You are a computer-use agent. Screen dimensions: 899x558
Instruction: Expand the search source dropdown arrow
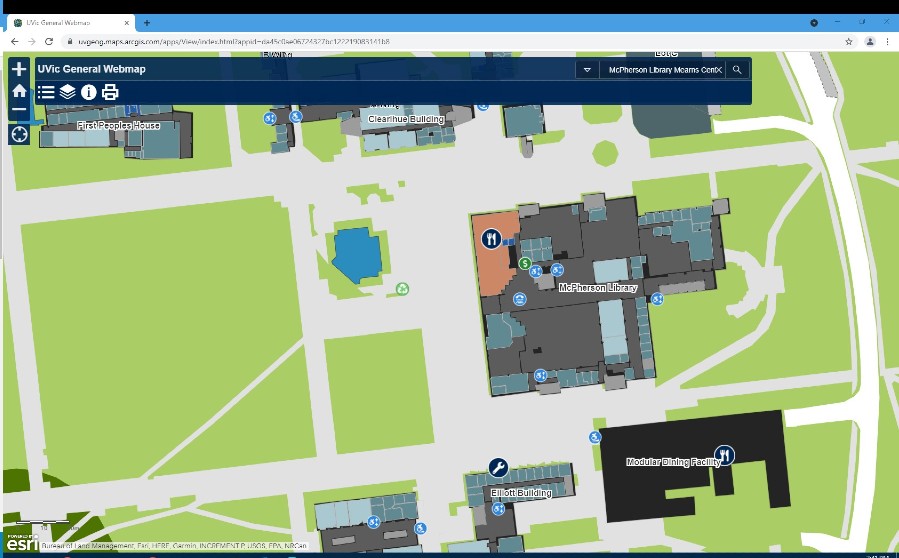click(x=587, y=70)
